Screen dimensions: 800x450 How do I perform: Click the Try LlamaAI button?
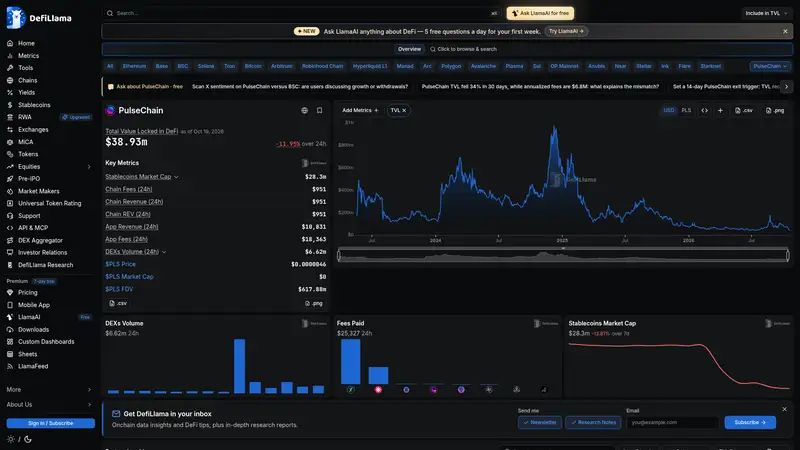click(x=566, y=32)
